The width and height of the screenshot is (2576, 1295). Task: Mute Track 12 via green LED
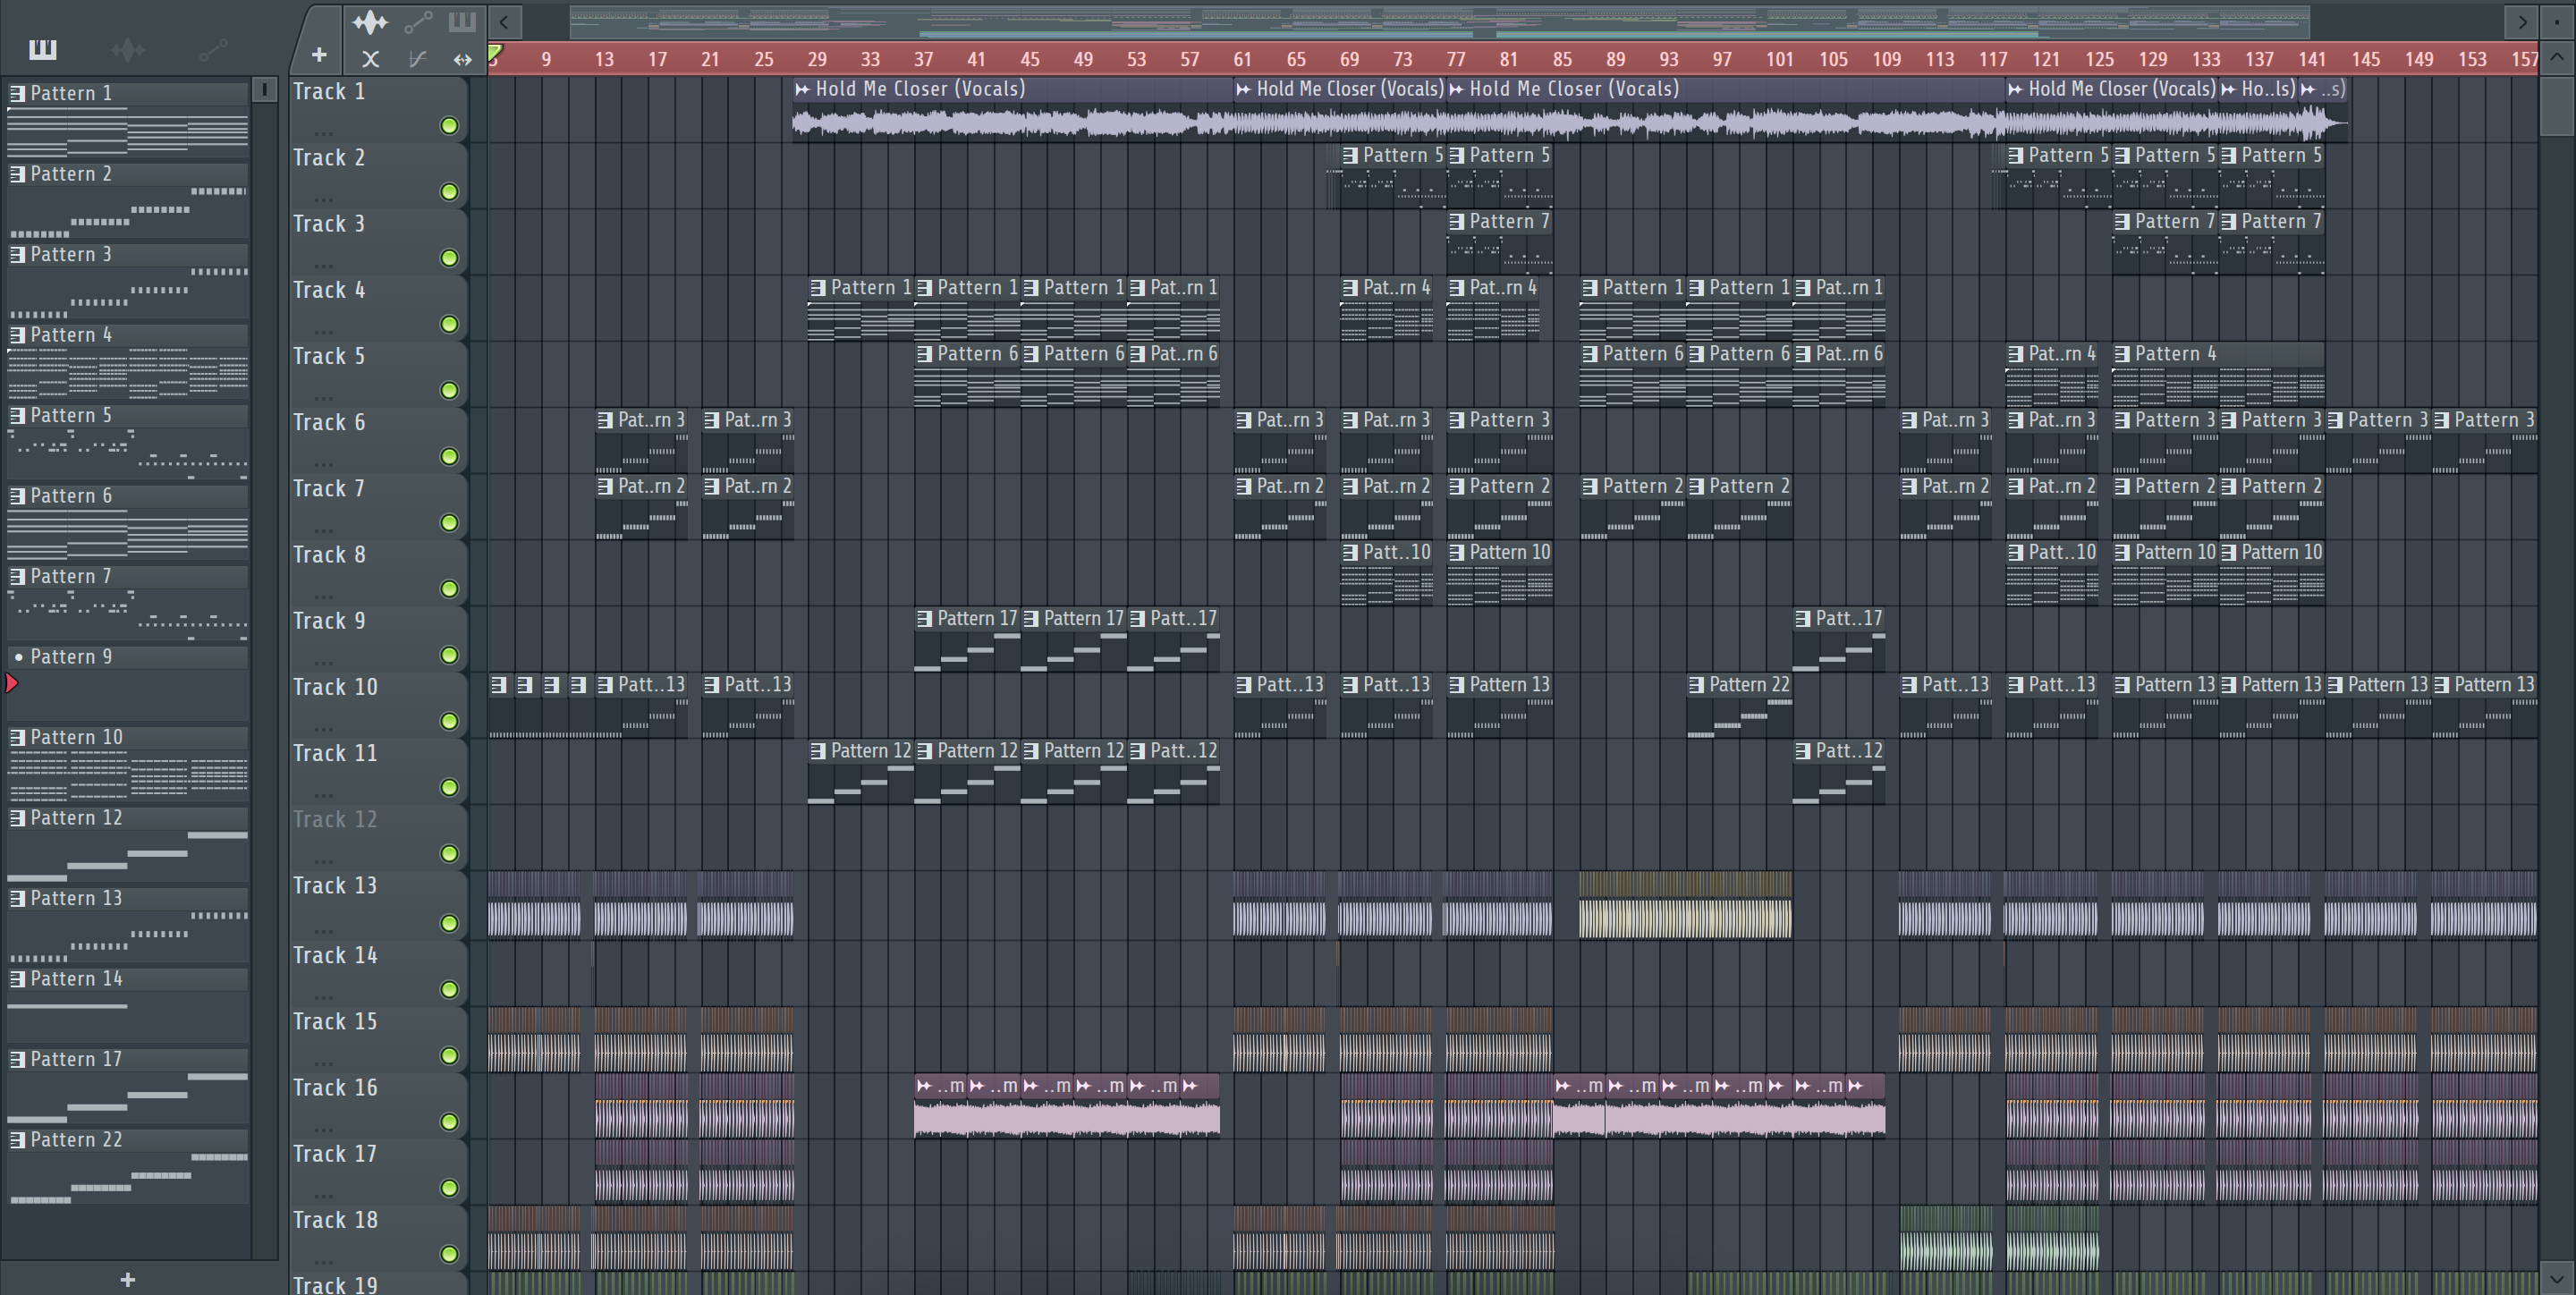[449, 854]
